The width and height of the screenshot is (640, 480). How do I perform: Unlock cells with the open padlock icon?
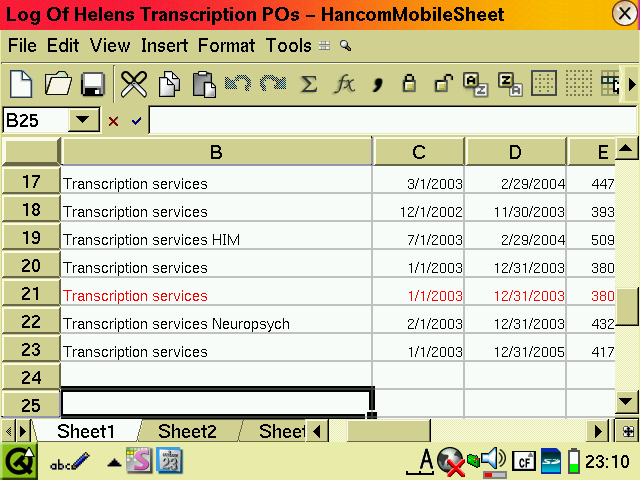444,83
